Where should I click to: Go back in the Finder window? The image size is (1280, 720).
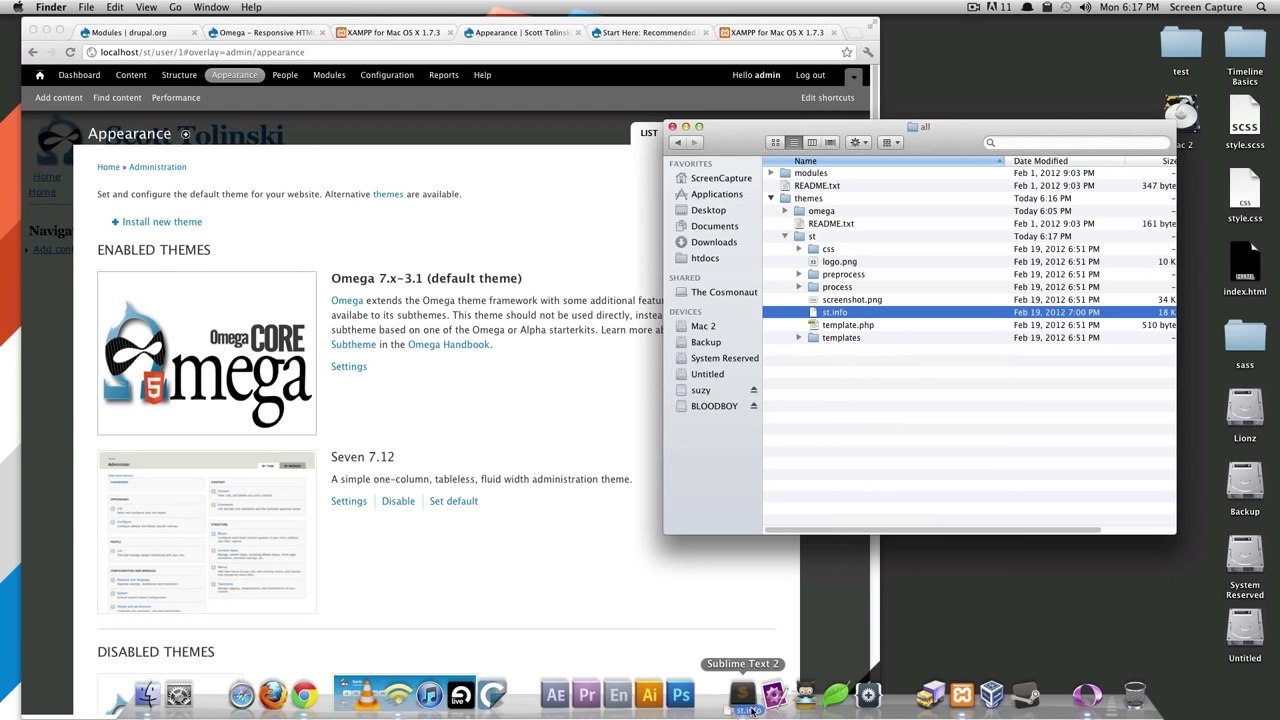pyautogui.click(x=678, y=142)
